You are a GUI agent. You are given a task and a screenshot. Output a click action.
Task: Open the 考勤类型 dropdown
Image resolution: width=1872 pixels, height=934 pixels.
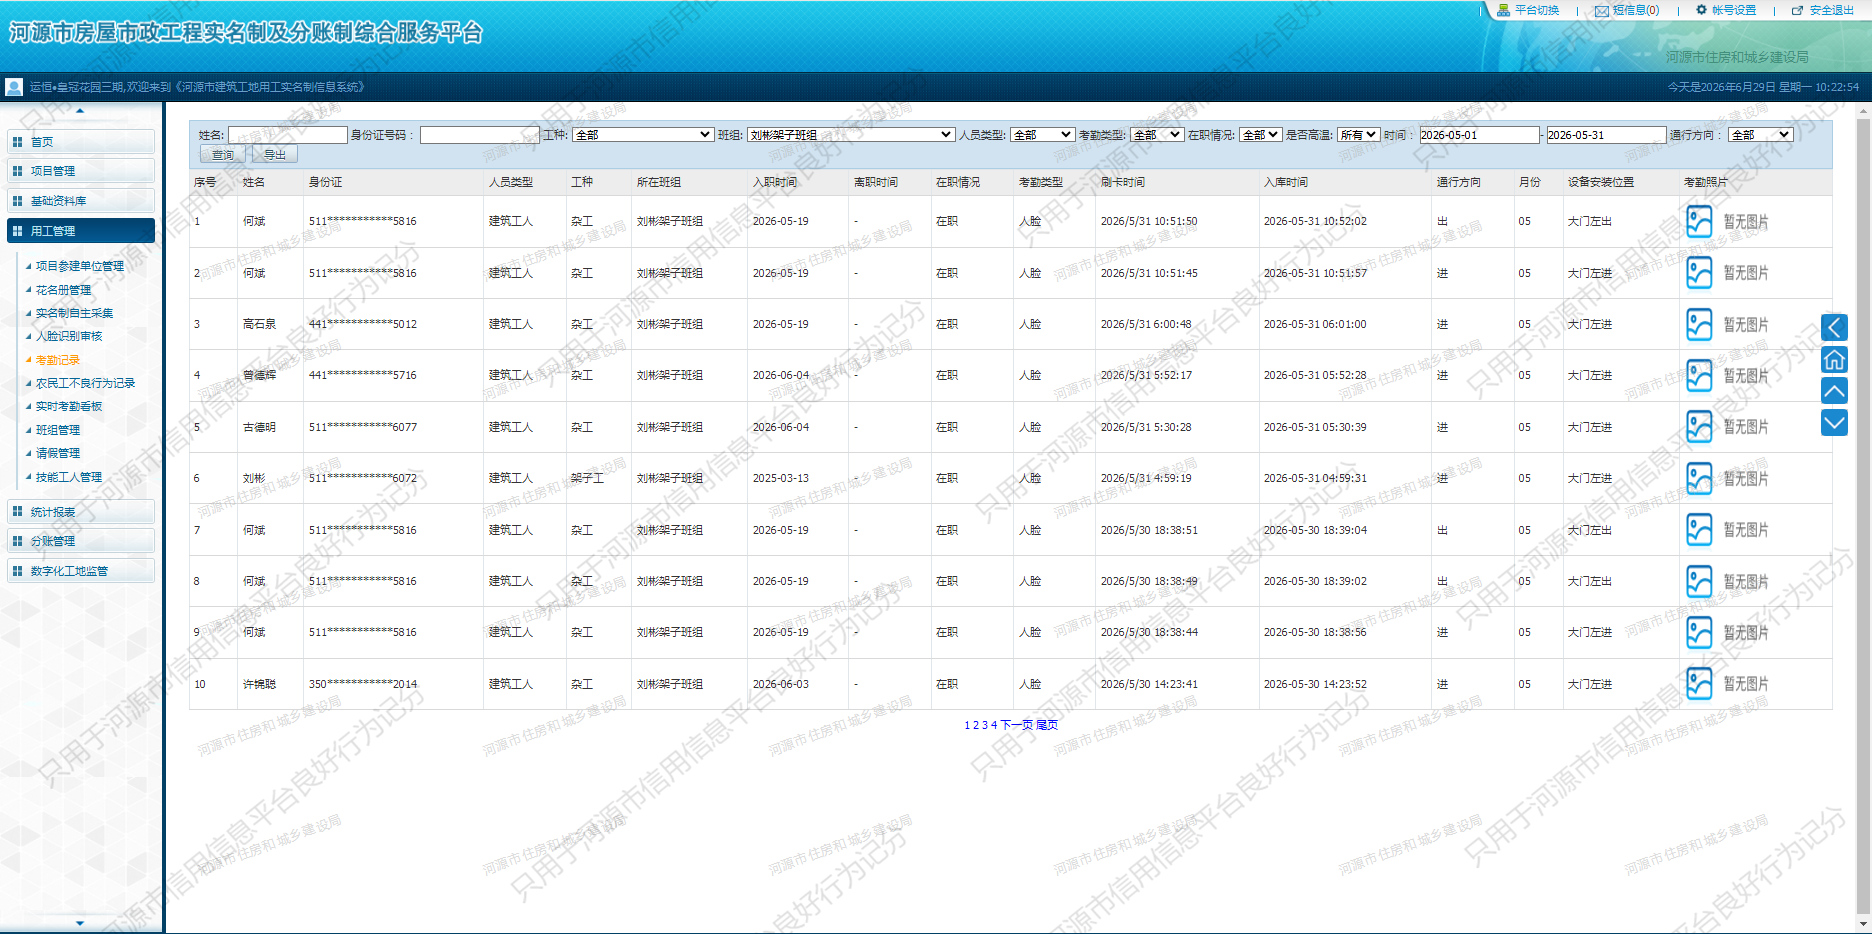coord(1158,134)
